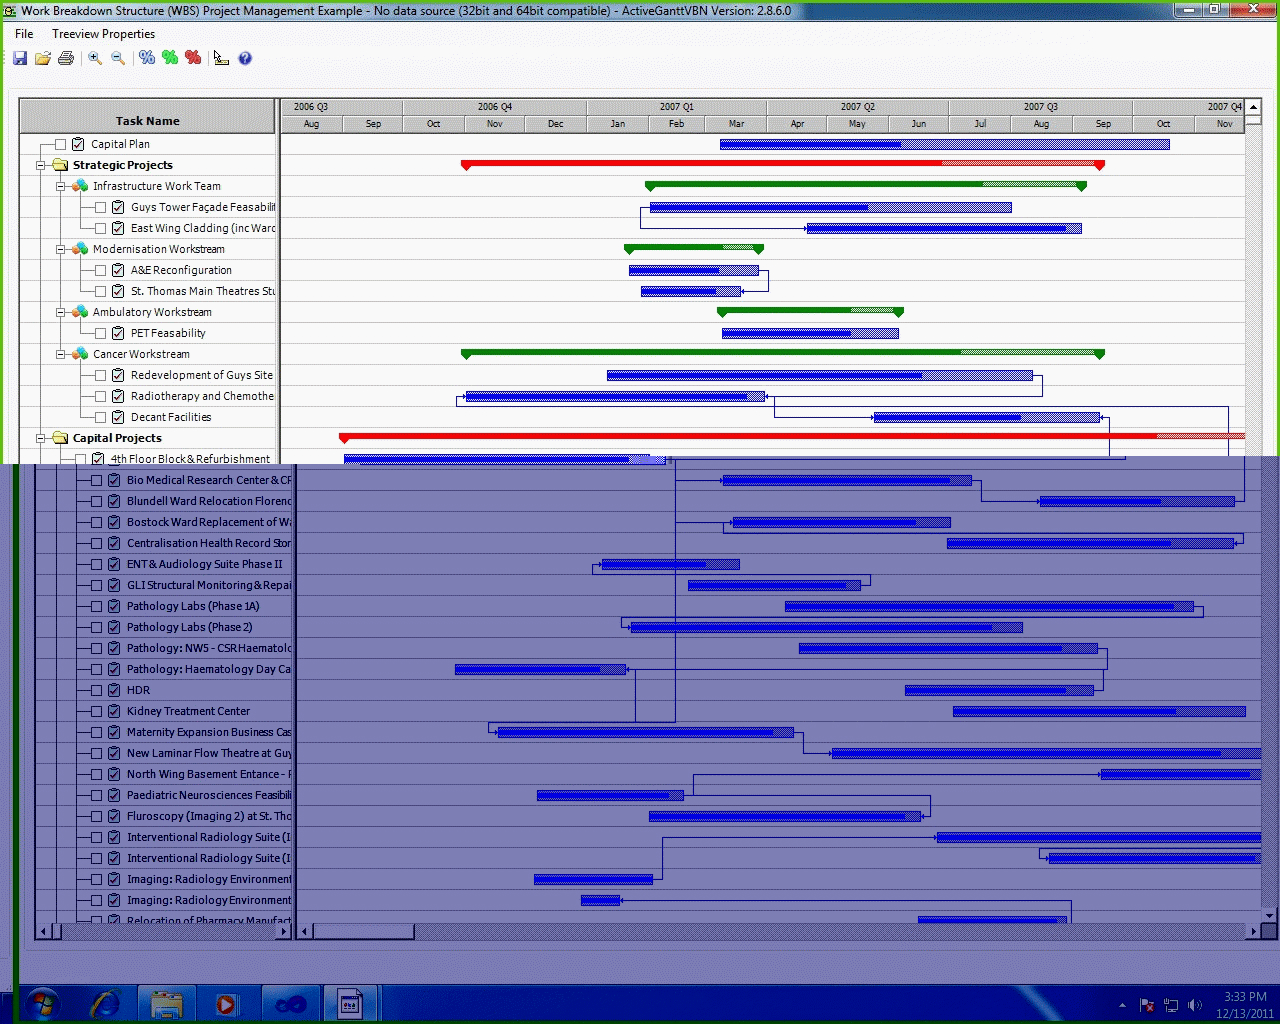Collapse the Cancer Workstream node
Screen dimensions: 1280x1024
[61, 354]
